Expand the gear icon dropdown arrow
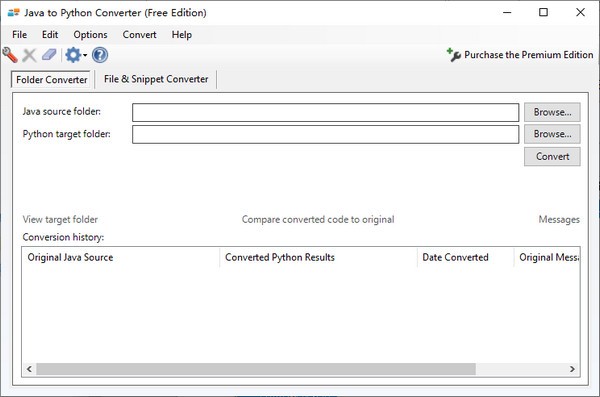The width and height of the screenshot is (600, 397). [x=85, y=56]
